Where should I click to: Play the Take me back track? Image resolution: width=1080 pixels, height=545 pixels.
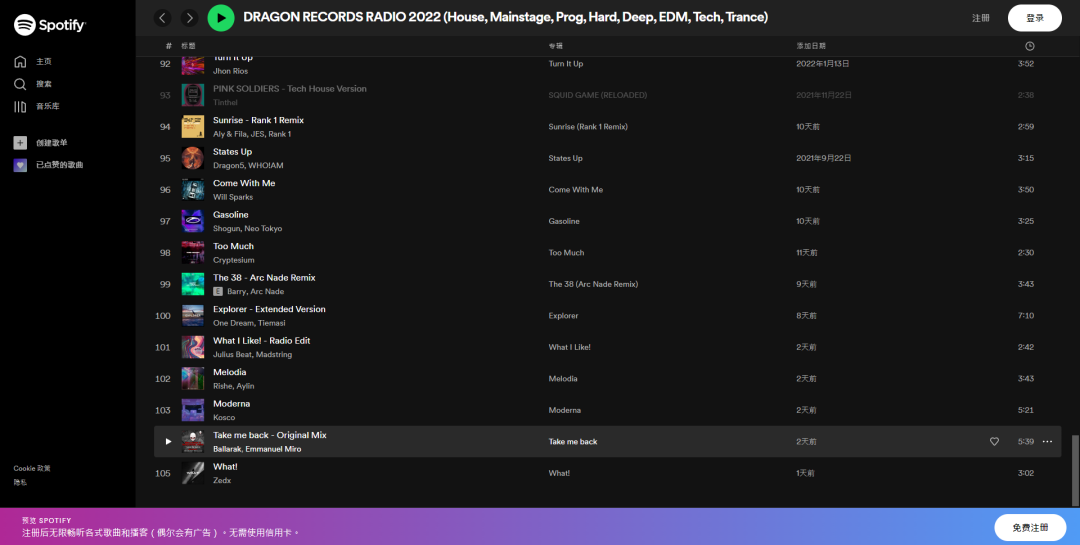coord(168,442)
